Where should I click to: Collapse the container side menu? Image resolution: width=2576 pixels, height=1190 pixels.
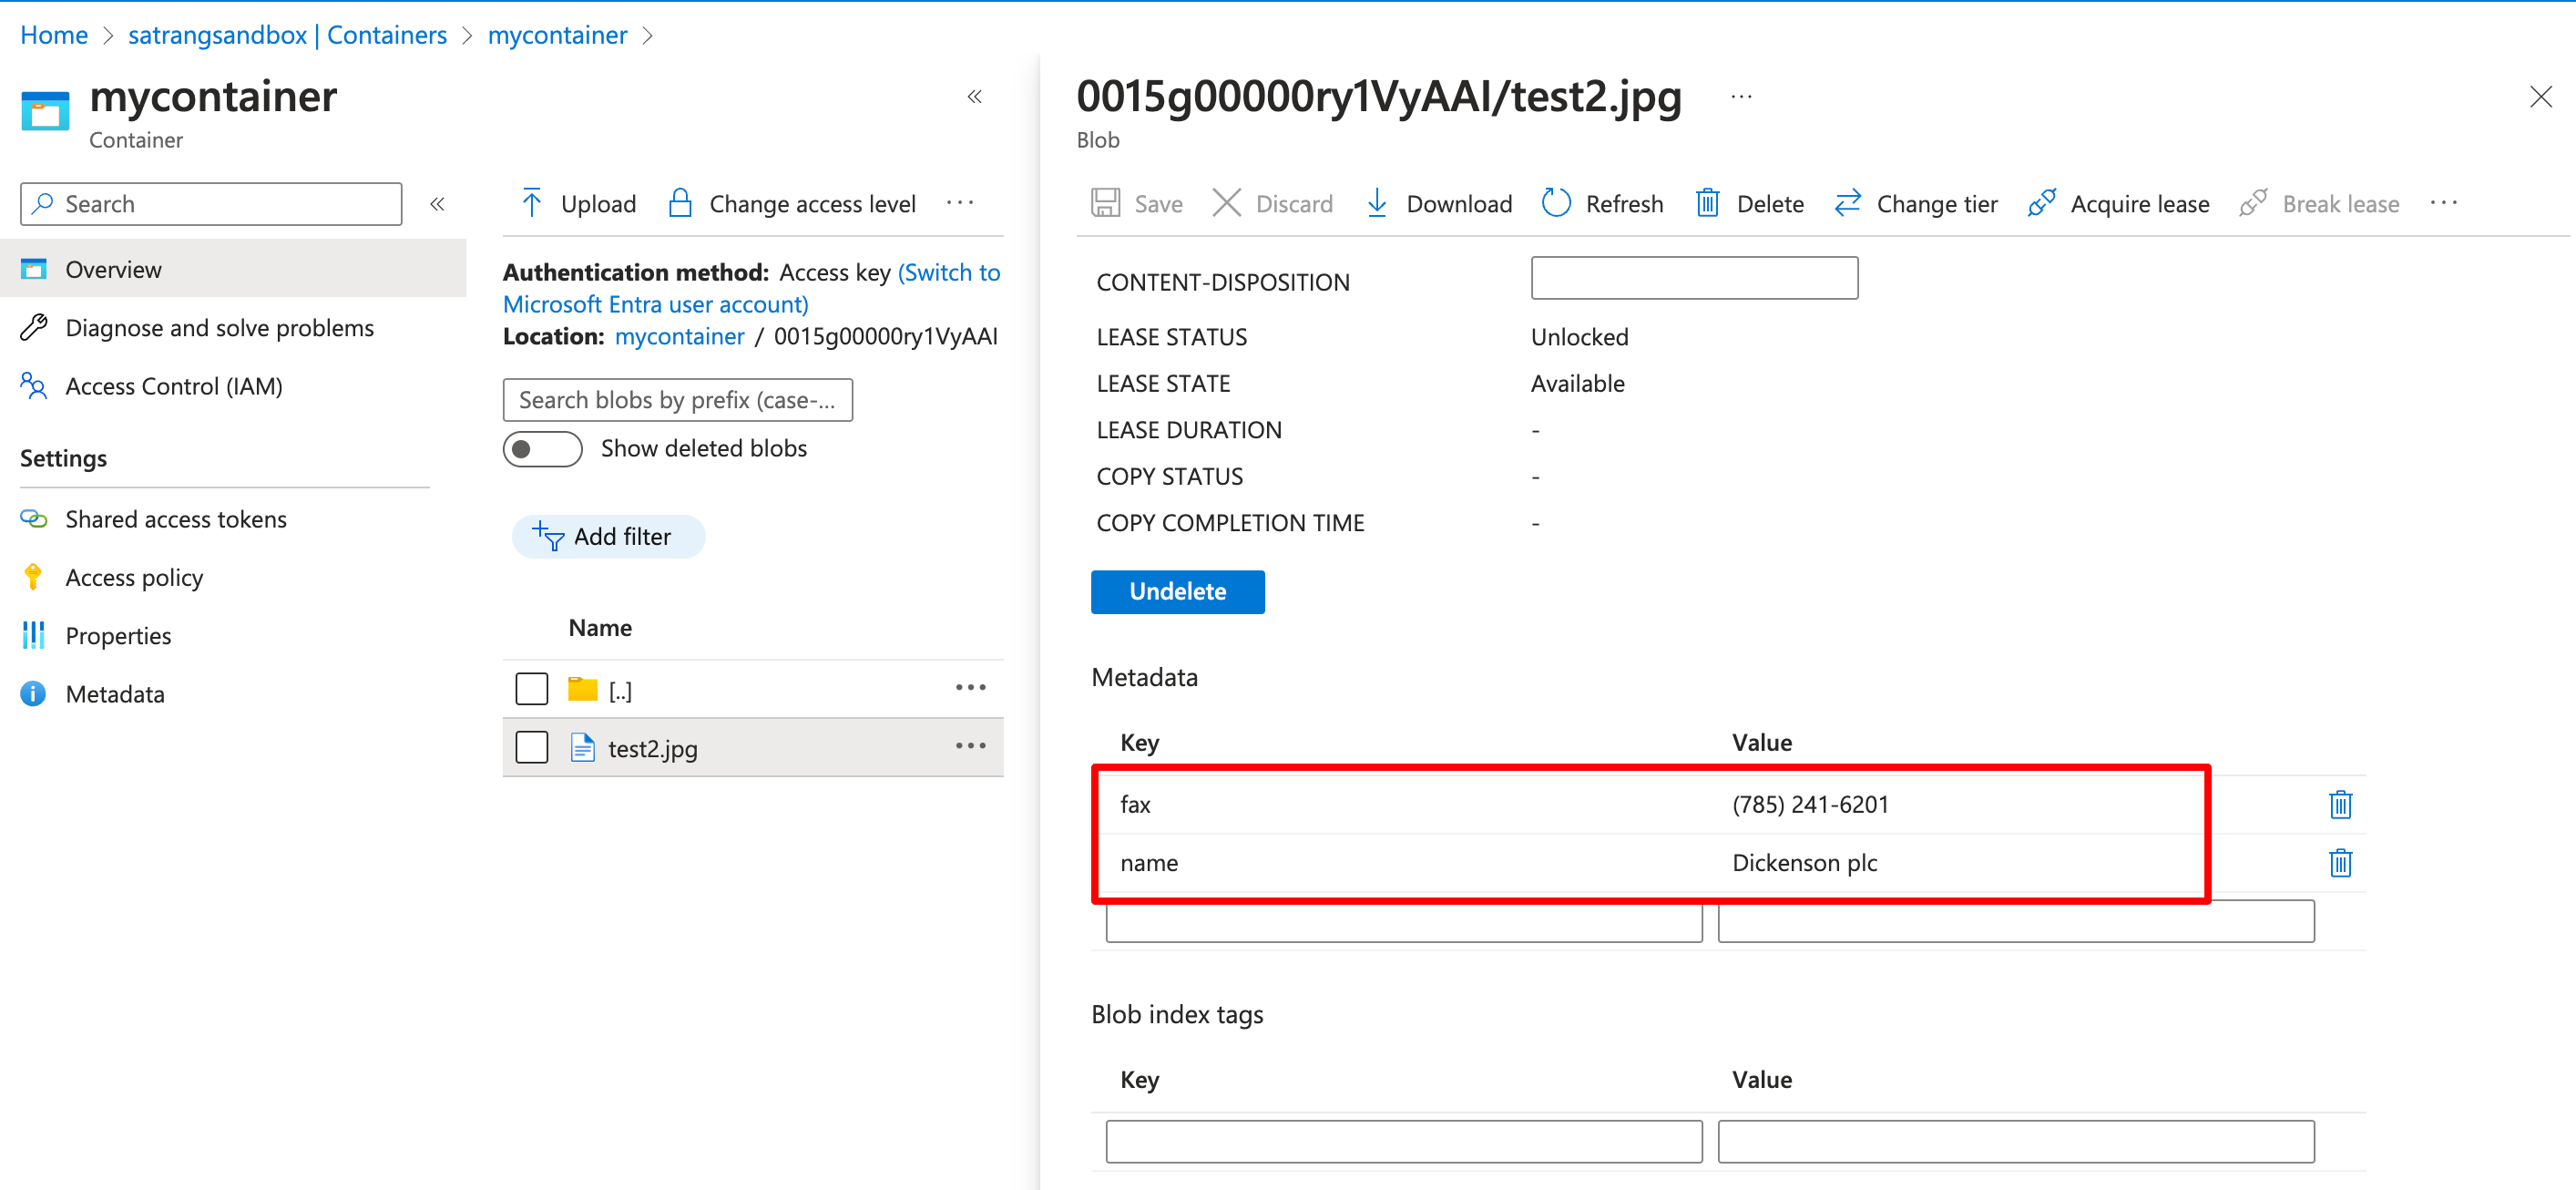pos(437,204)
